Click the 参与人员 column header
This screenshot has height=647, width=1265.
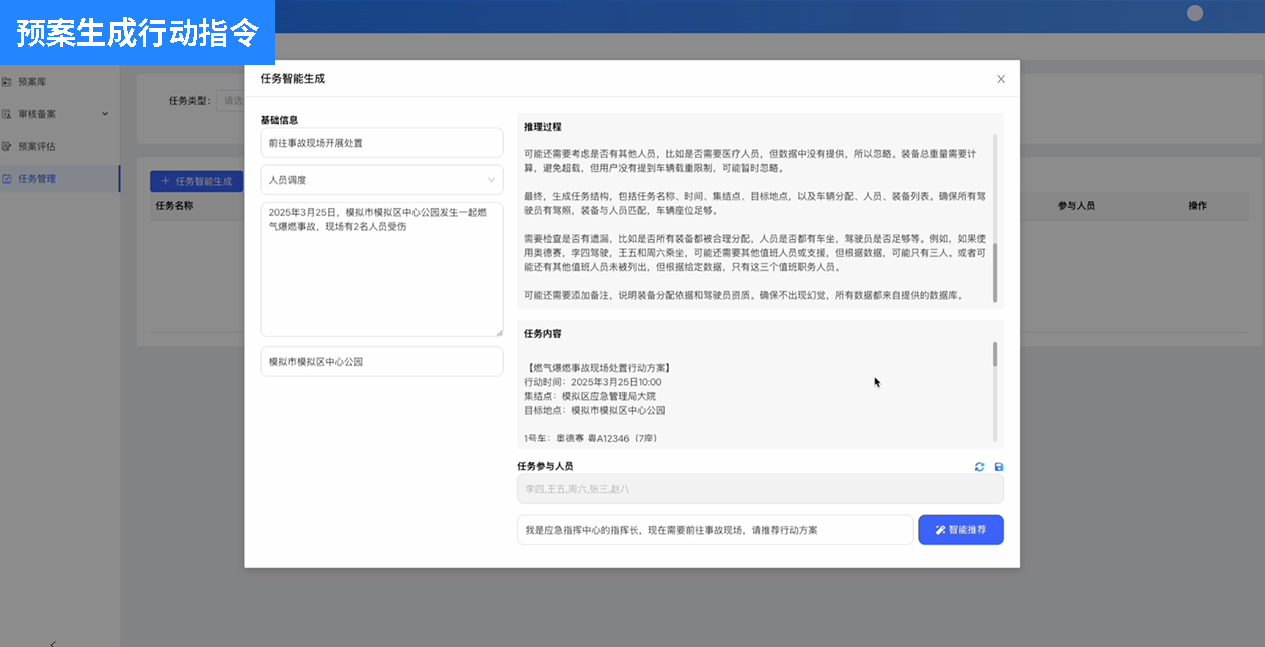click(x=1076, y=206)
